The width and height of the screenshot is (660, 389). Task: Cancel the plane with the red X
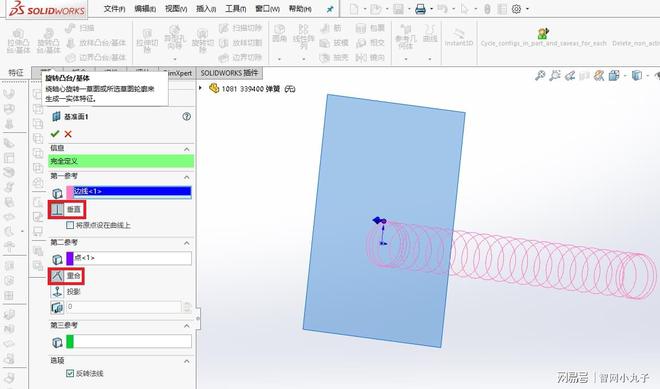pyautogui.click(x=68, y=134)
